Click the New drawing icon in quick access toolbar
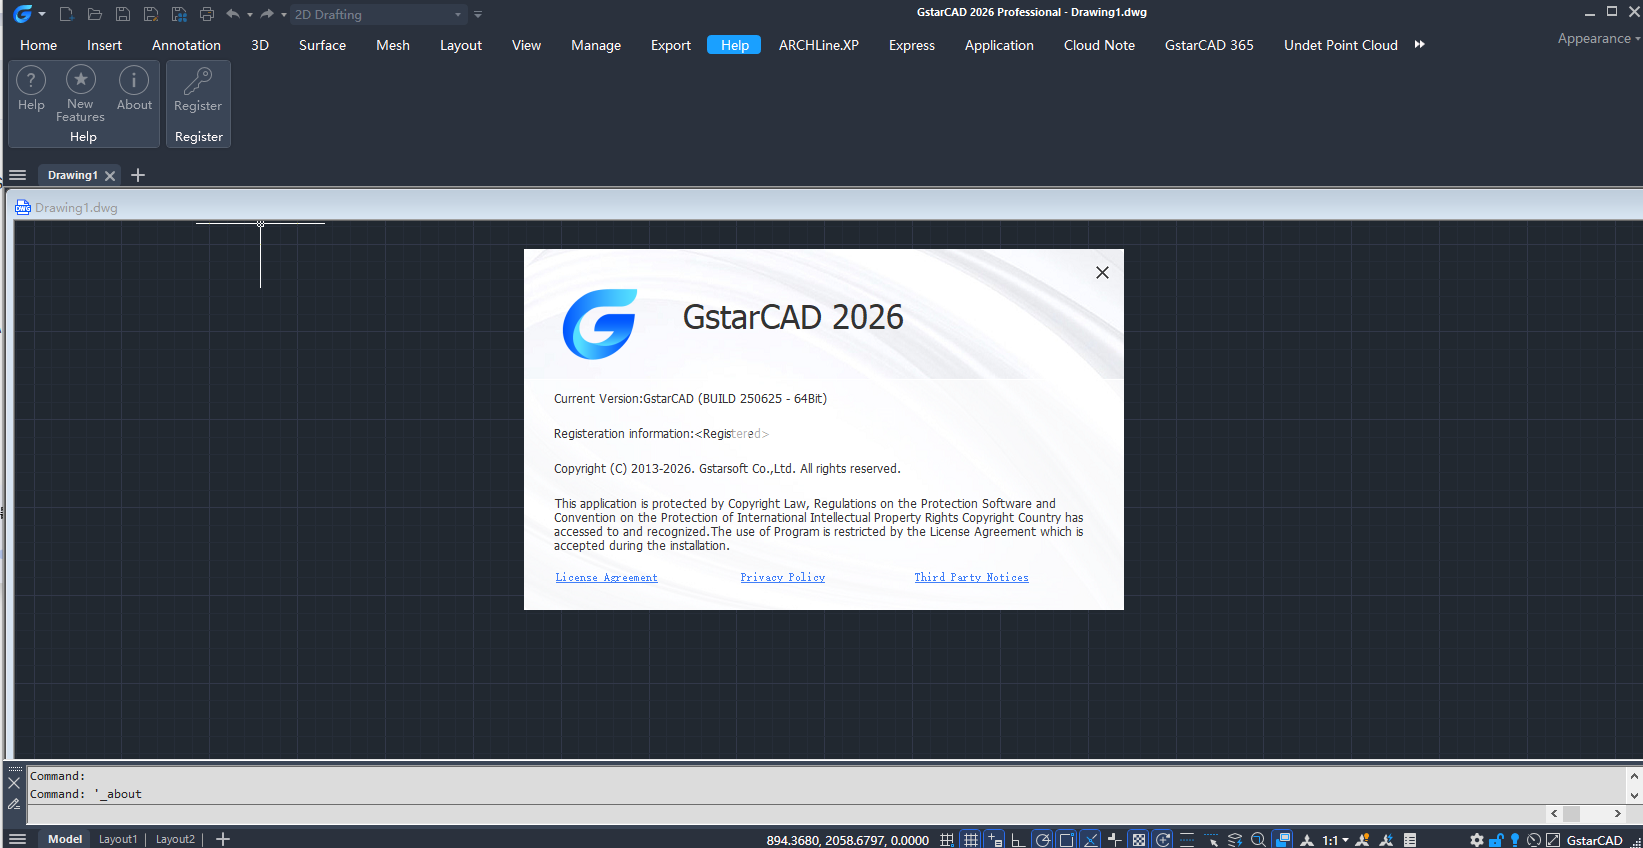 tap(67, 14)
